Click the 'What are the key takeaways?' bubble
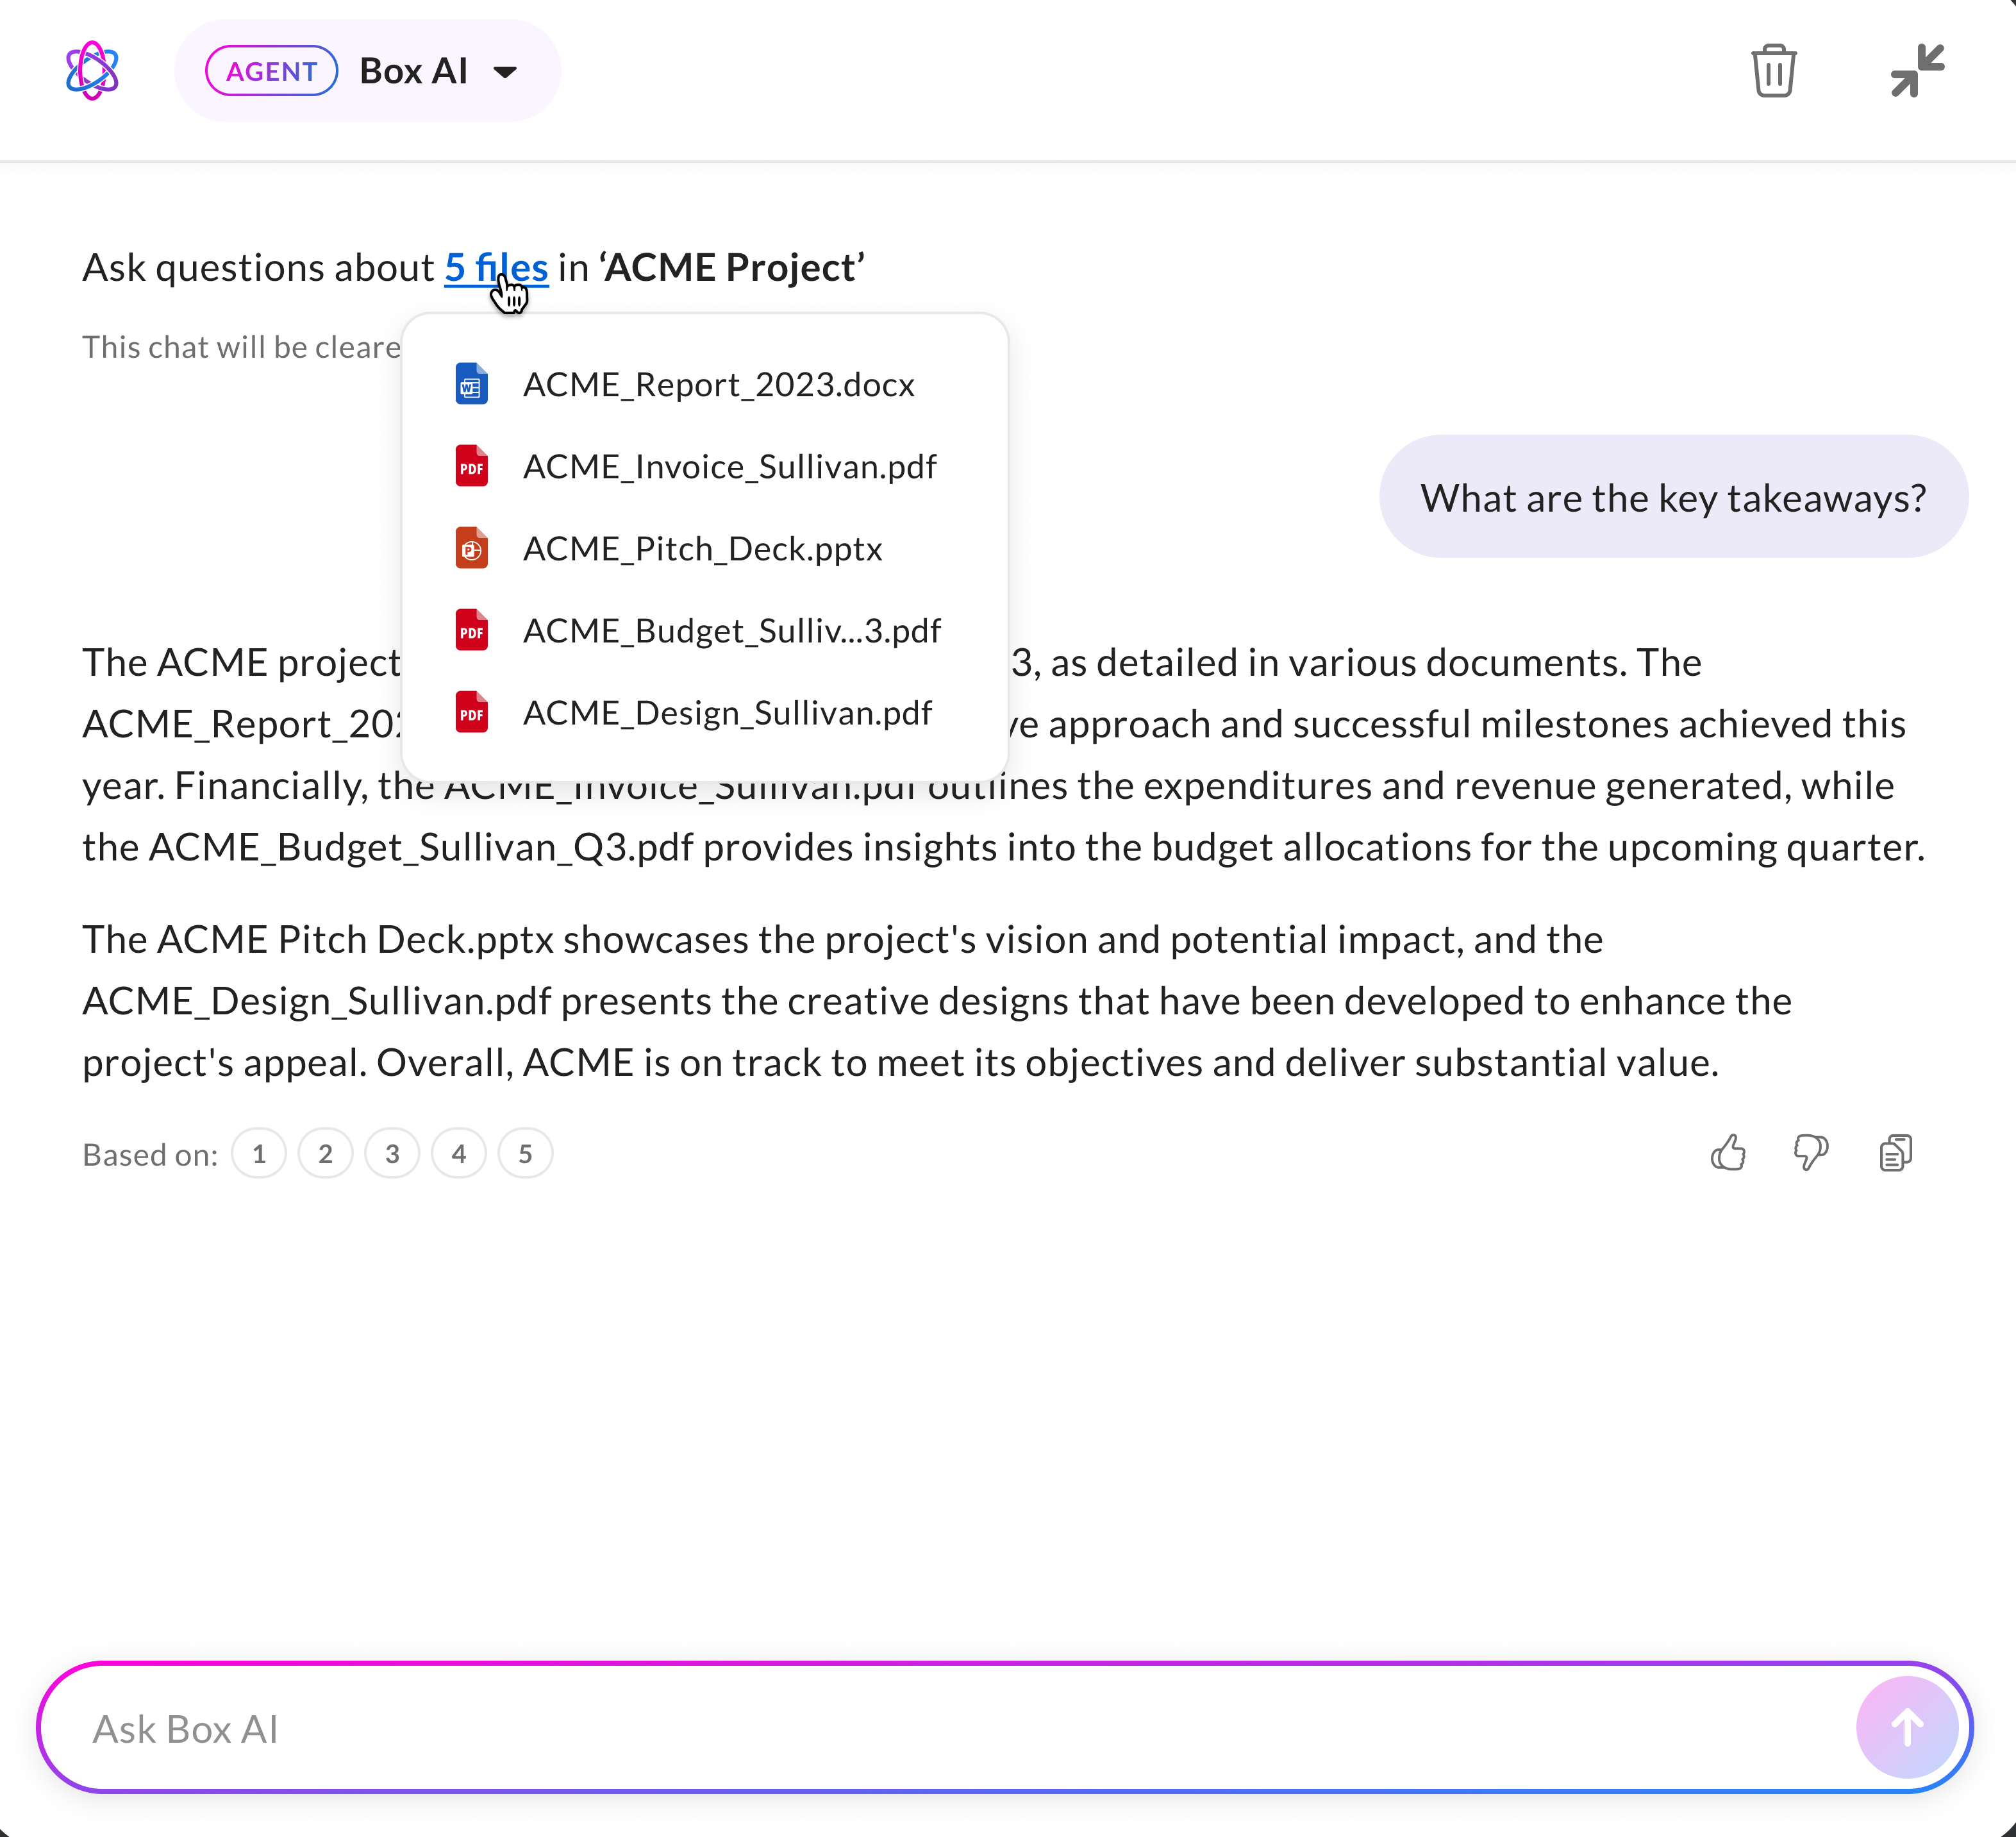This screenshot has height=1837, width=2016. (1673, 498)
